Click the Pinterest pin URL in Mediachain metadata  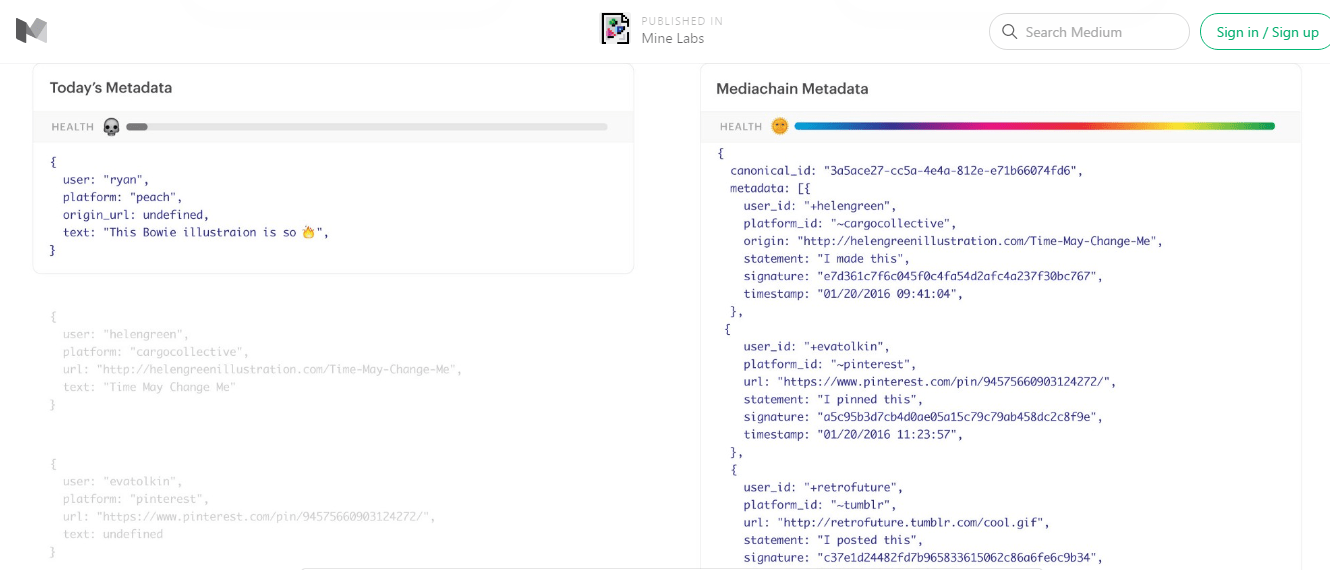click(945, 381)
